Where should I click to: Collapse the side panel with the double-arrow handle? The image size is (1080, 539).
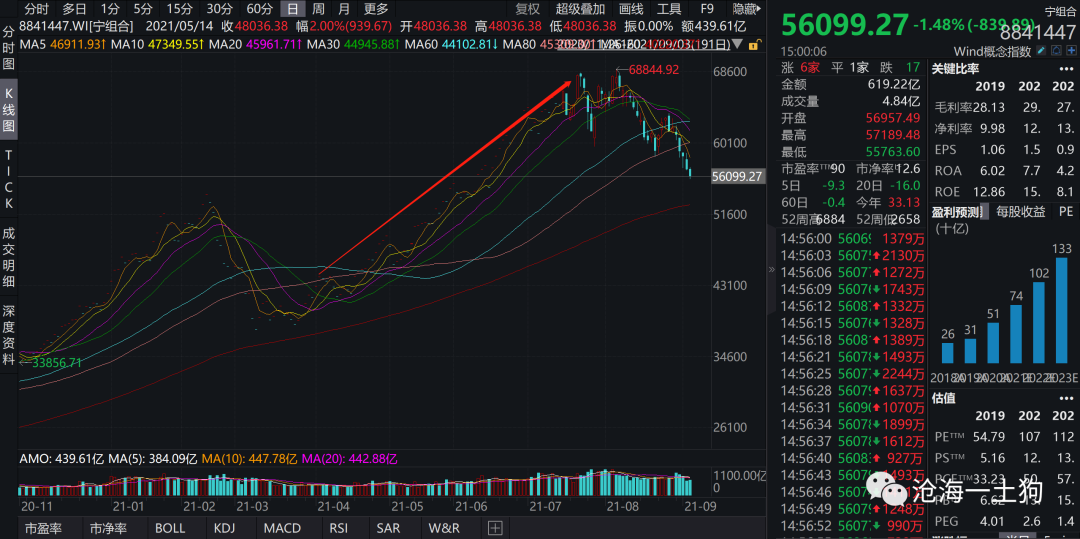(770, 269)
